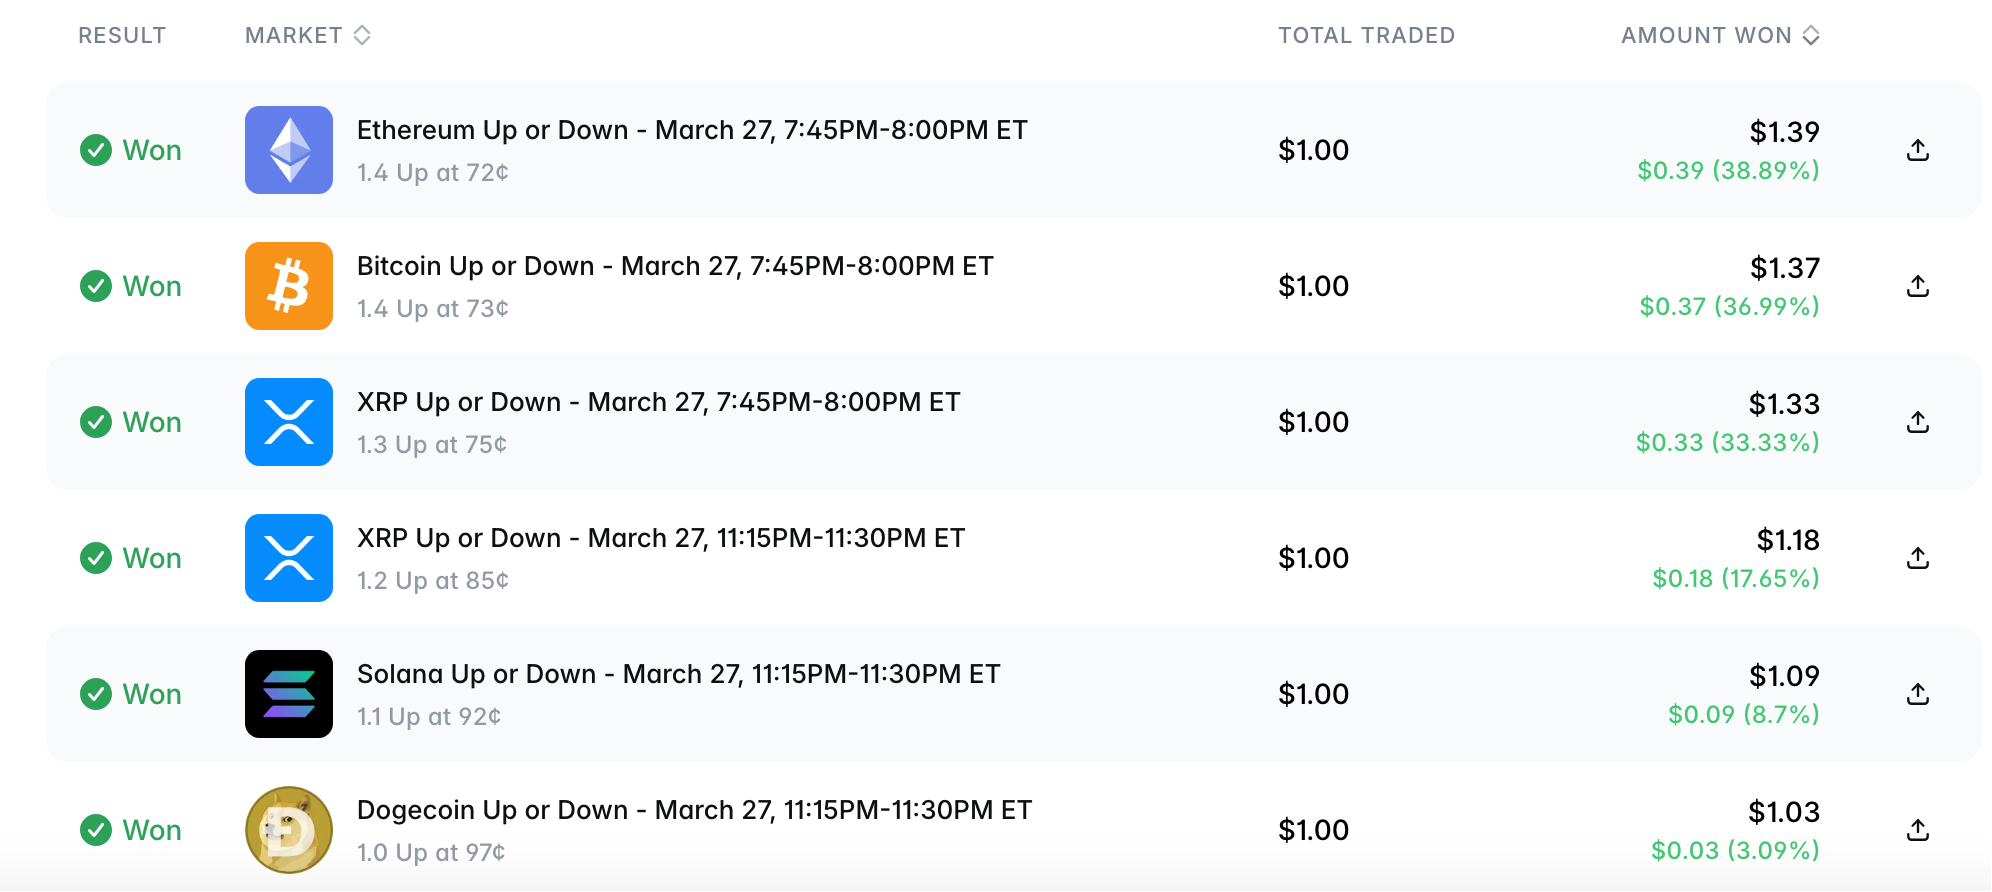Click the Ethereum market logo icon
This screenshot has height=892, width=1992.
click(289, 150)
